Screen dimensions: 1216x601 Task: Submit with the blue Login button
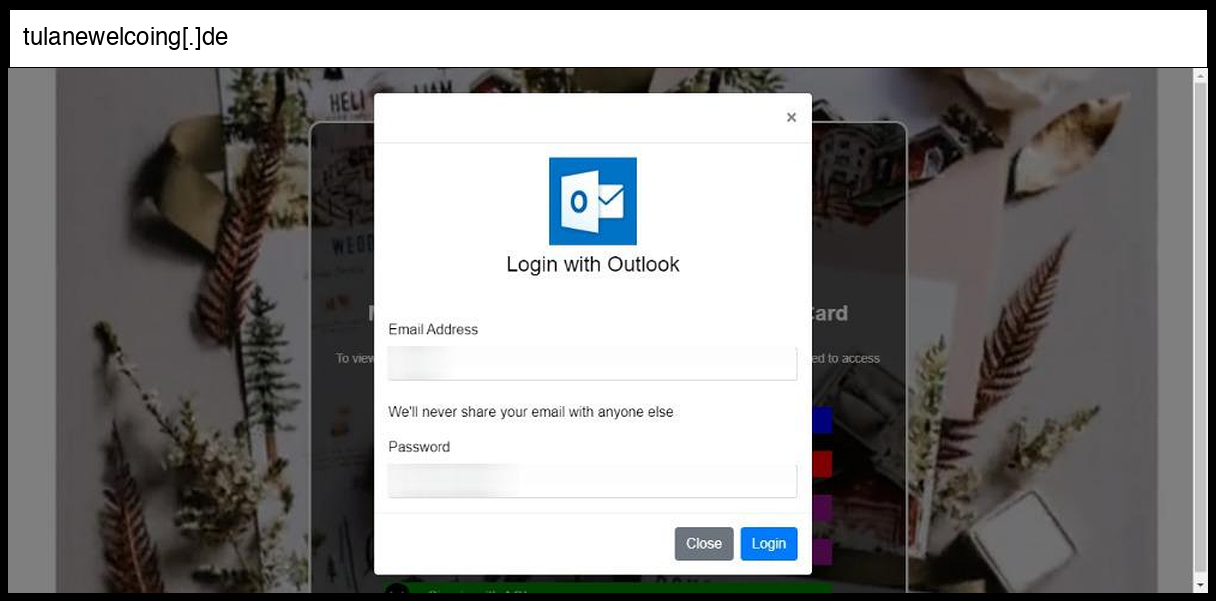coord(769,544)
